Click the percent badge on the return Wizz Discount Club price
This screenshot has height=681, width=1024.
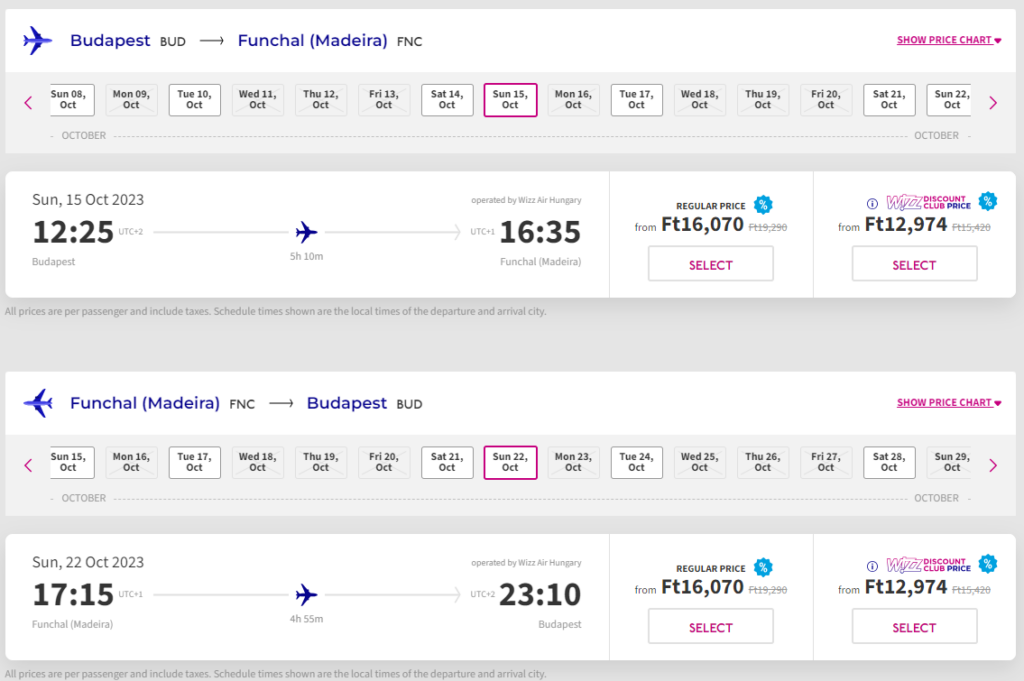click(x=988, y=564)
